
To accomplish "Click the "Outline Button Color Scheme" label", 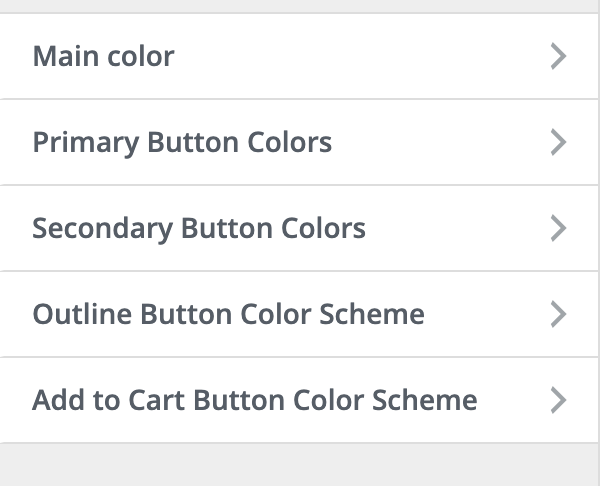I will pyautogui.click(x=228, y=314).
